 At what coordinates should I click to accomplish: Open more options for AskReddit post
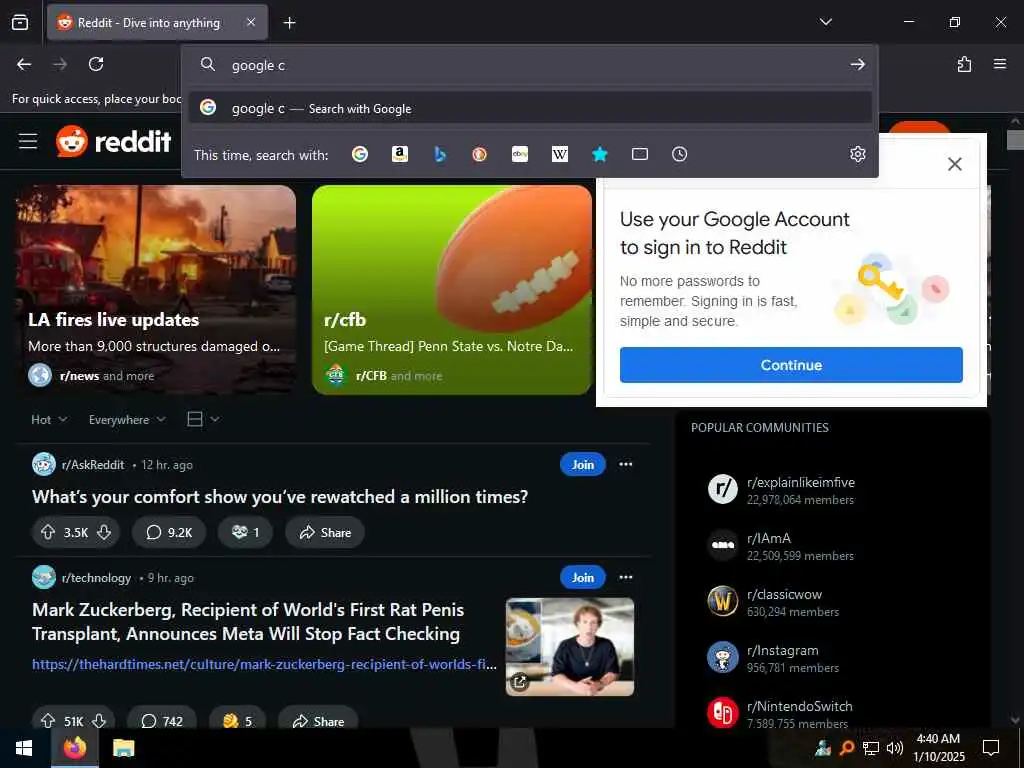point(626,464)
